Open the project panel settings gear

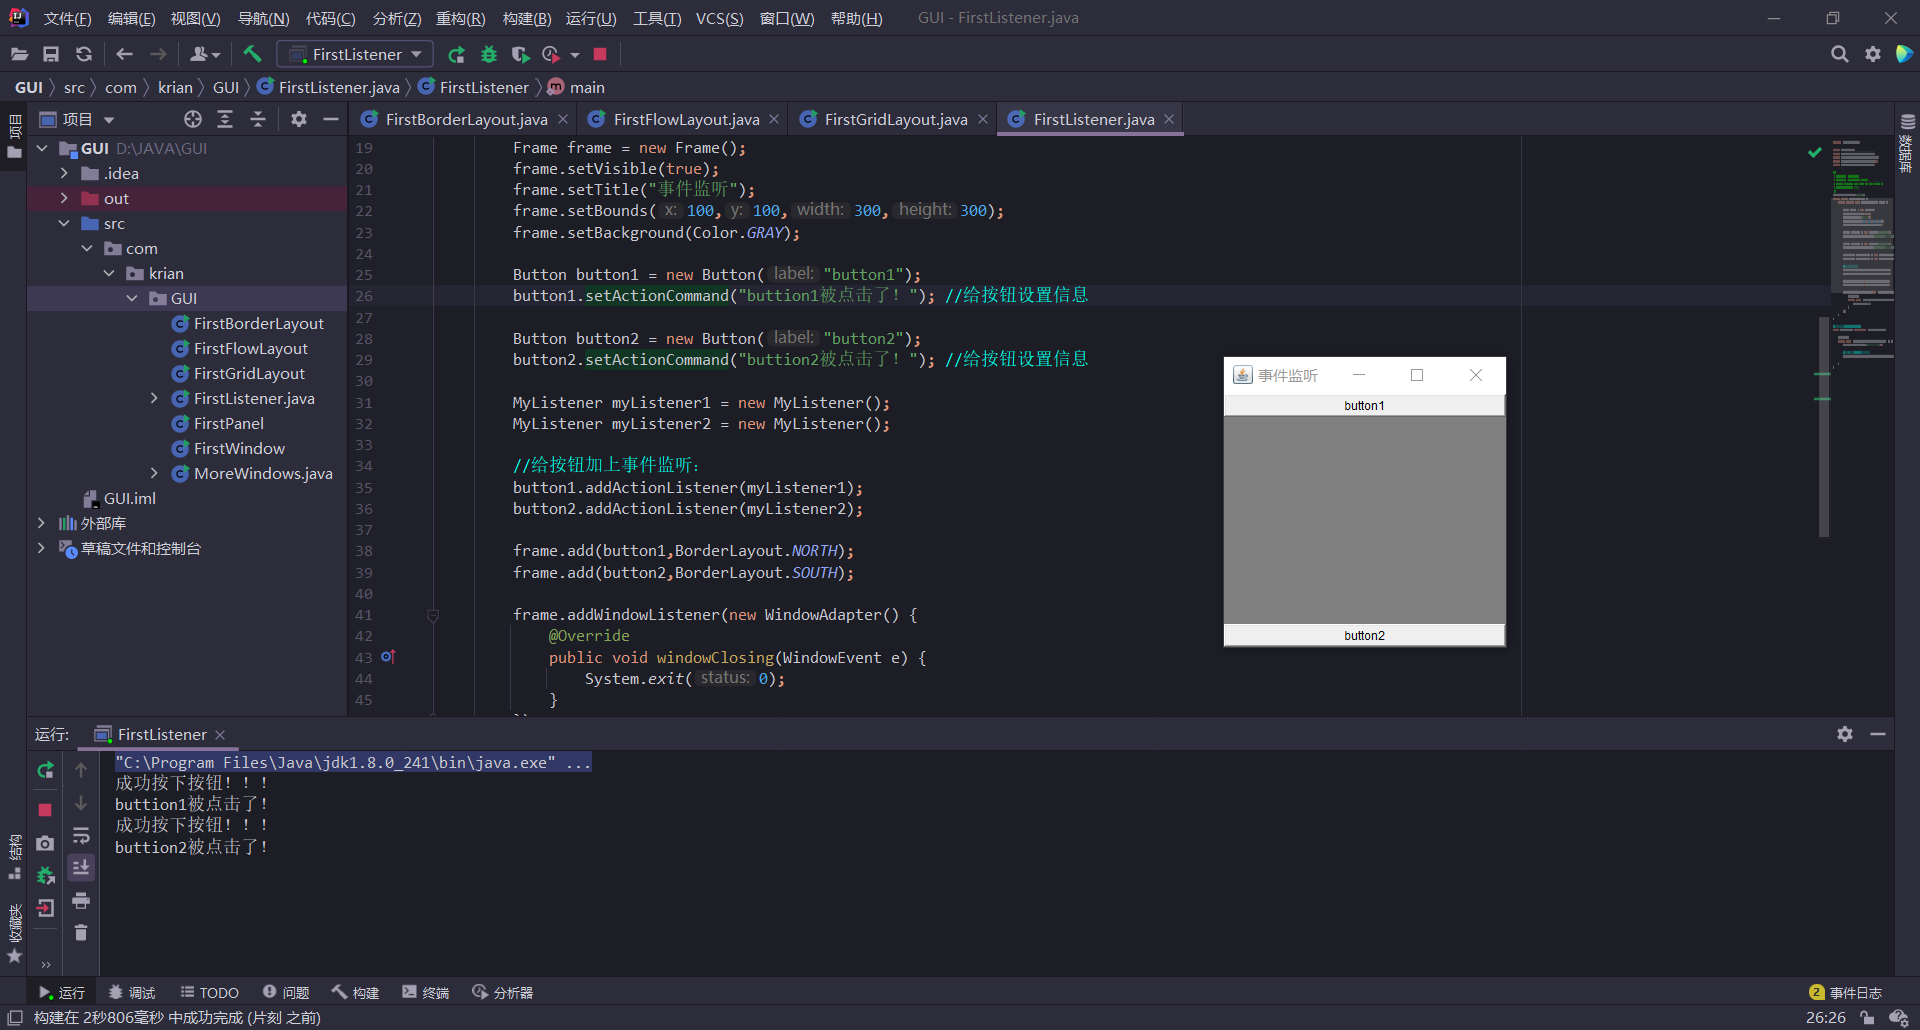click(x=298, y=119)
